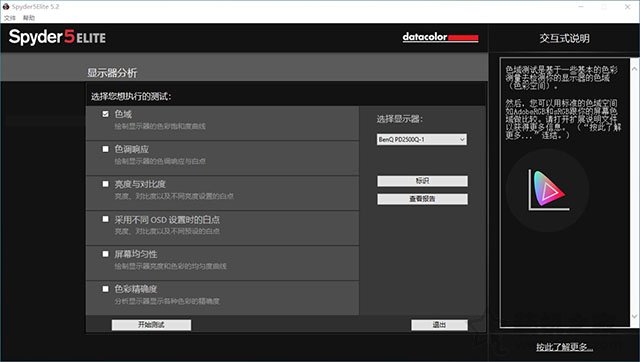Screen dimensions: 640x362
Task: Click scroll-down arrow in help panel
Action: click(x=635, y=316)
